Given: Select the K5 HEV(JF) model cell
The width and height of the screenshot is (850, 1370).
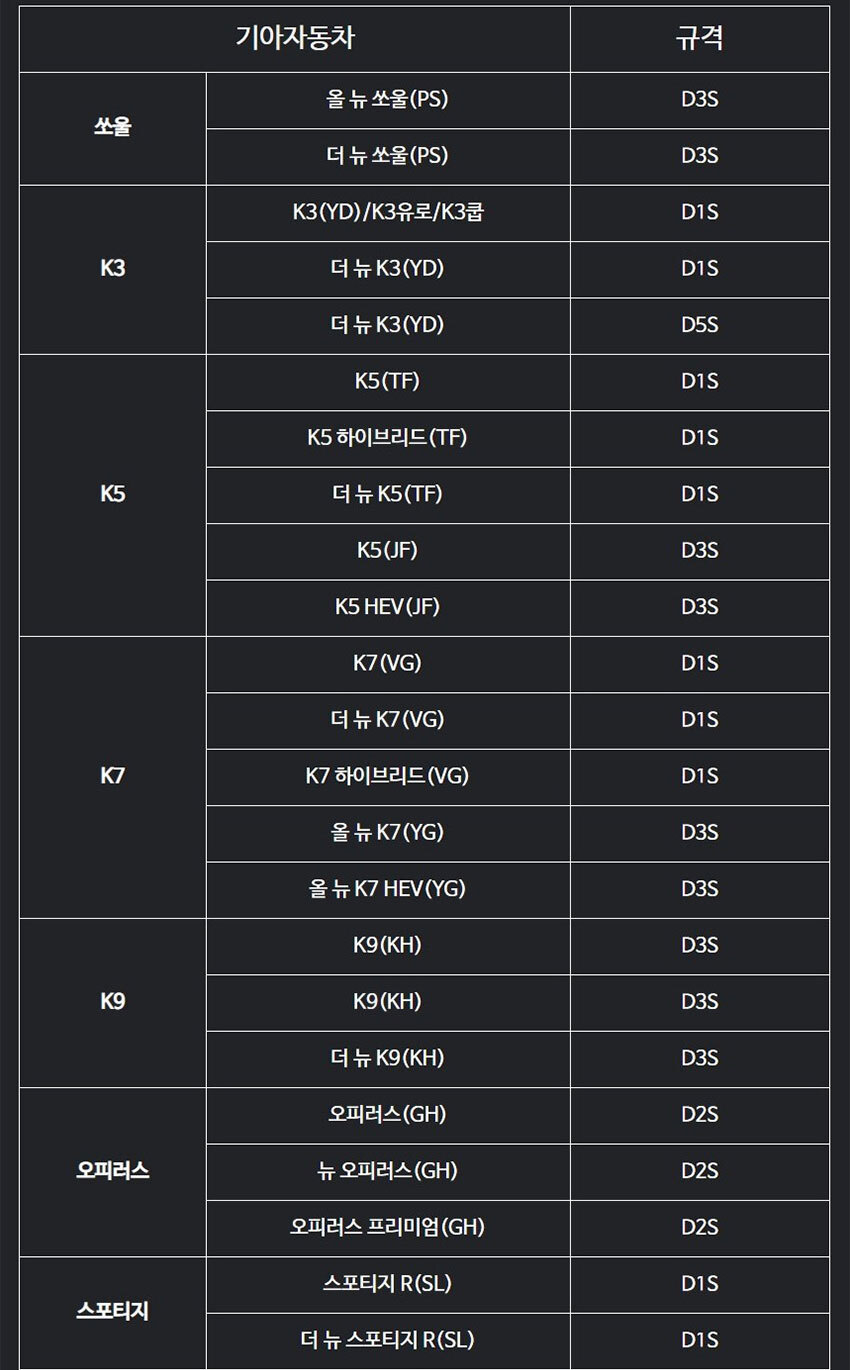Looking at the screenshot, I should click(x=387, y=606).
